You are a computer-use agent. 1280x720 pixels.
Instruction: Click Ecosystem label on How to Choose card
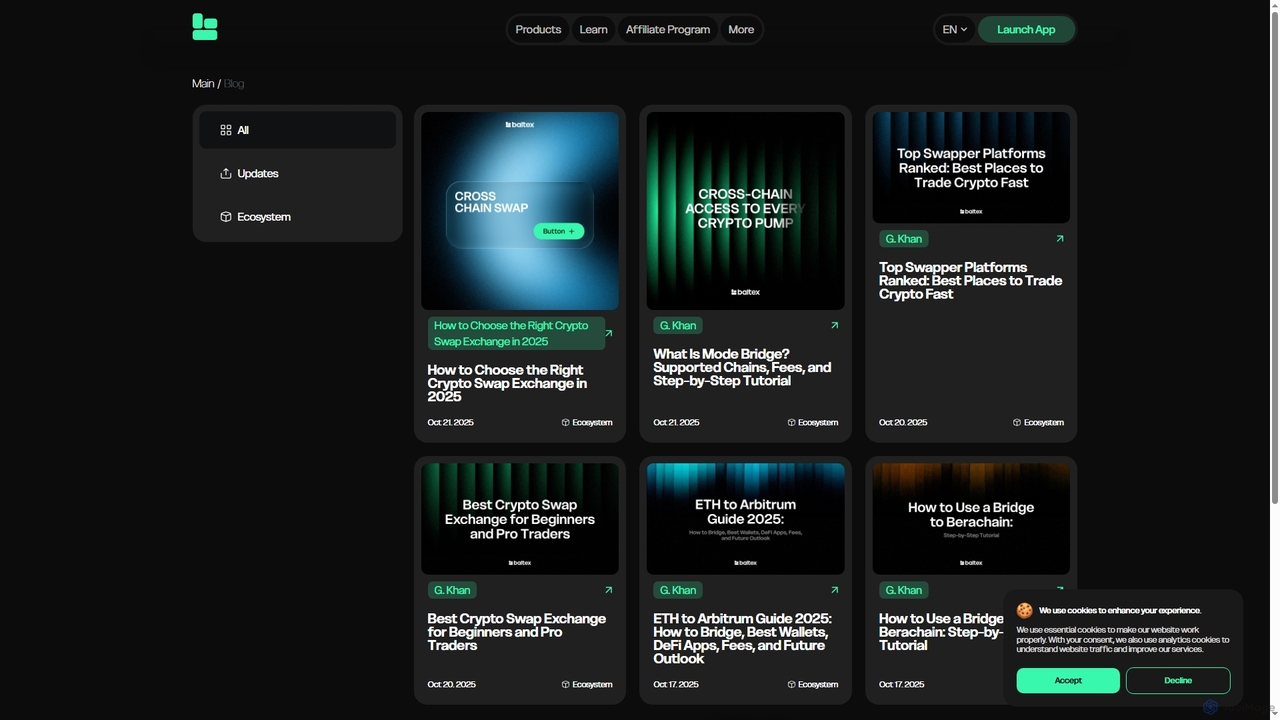coord(587,423)
